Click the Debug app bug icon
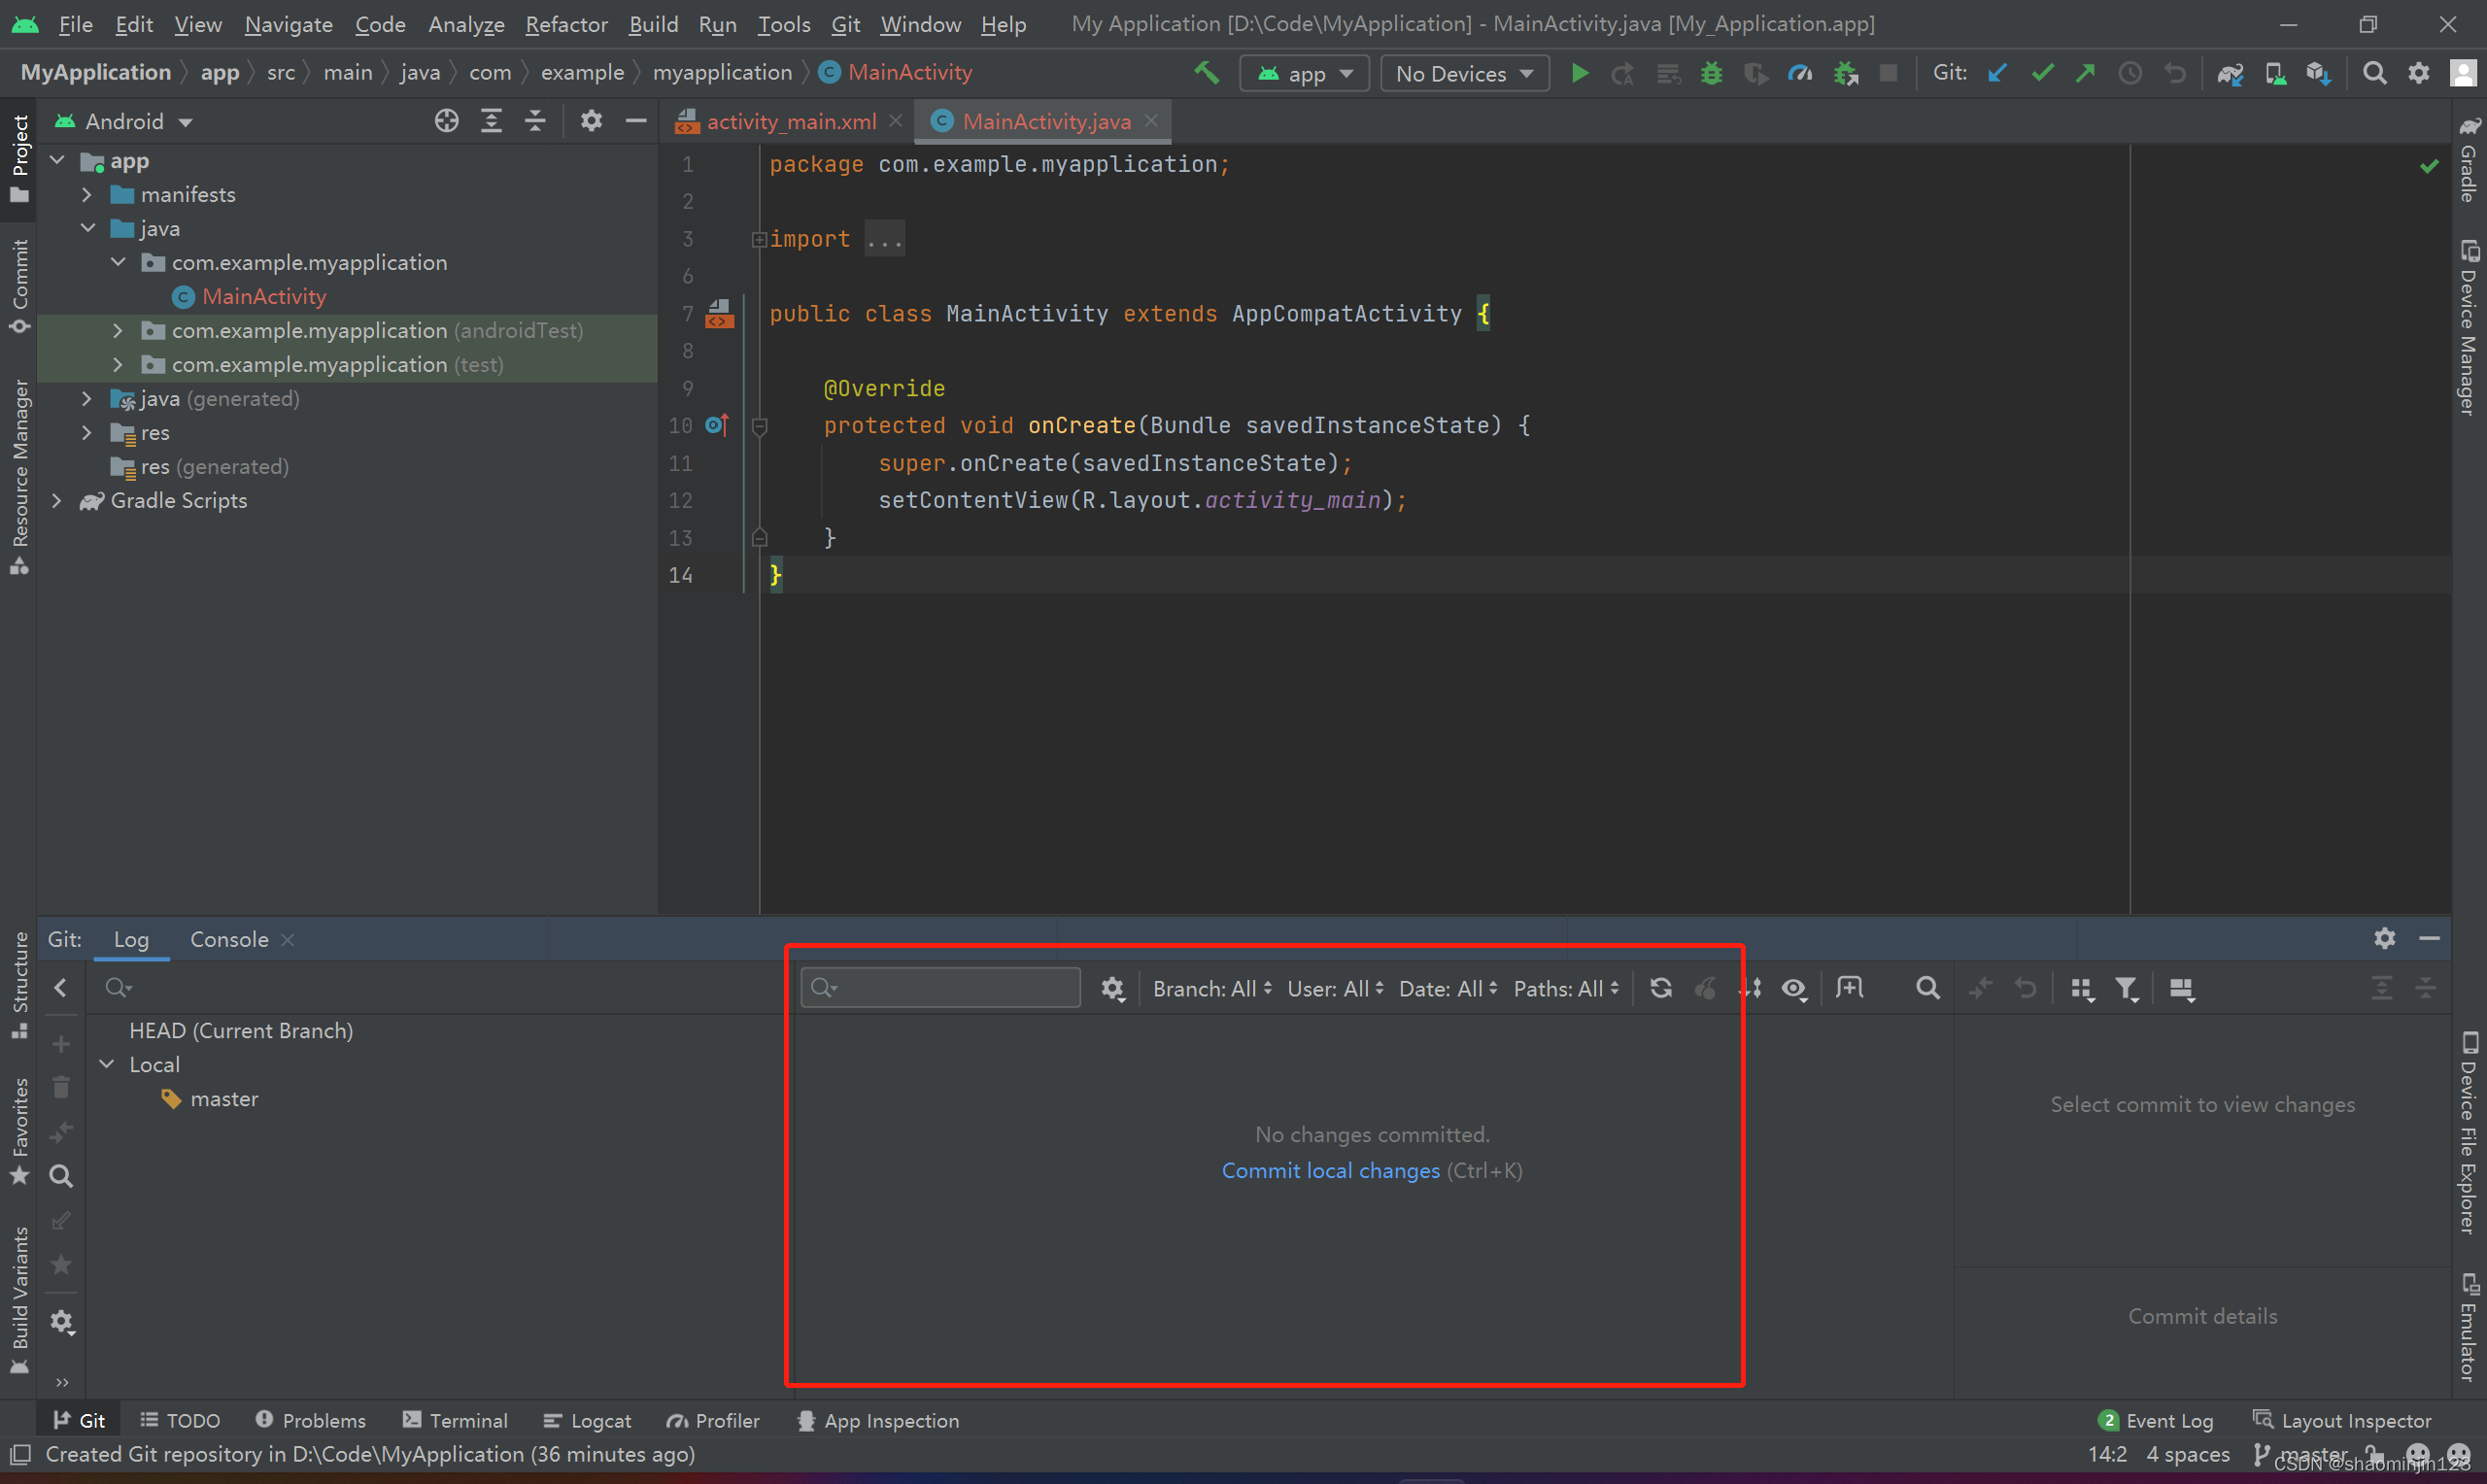2487x1484 pixels. tap(1711, 73)
